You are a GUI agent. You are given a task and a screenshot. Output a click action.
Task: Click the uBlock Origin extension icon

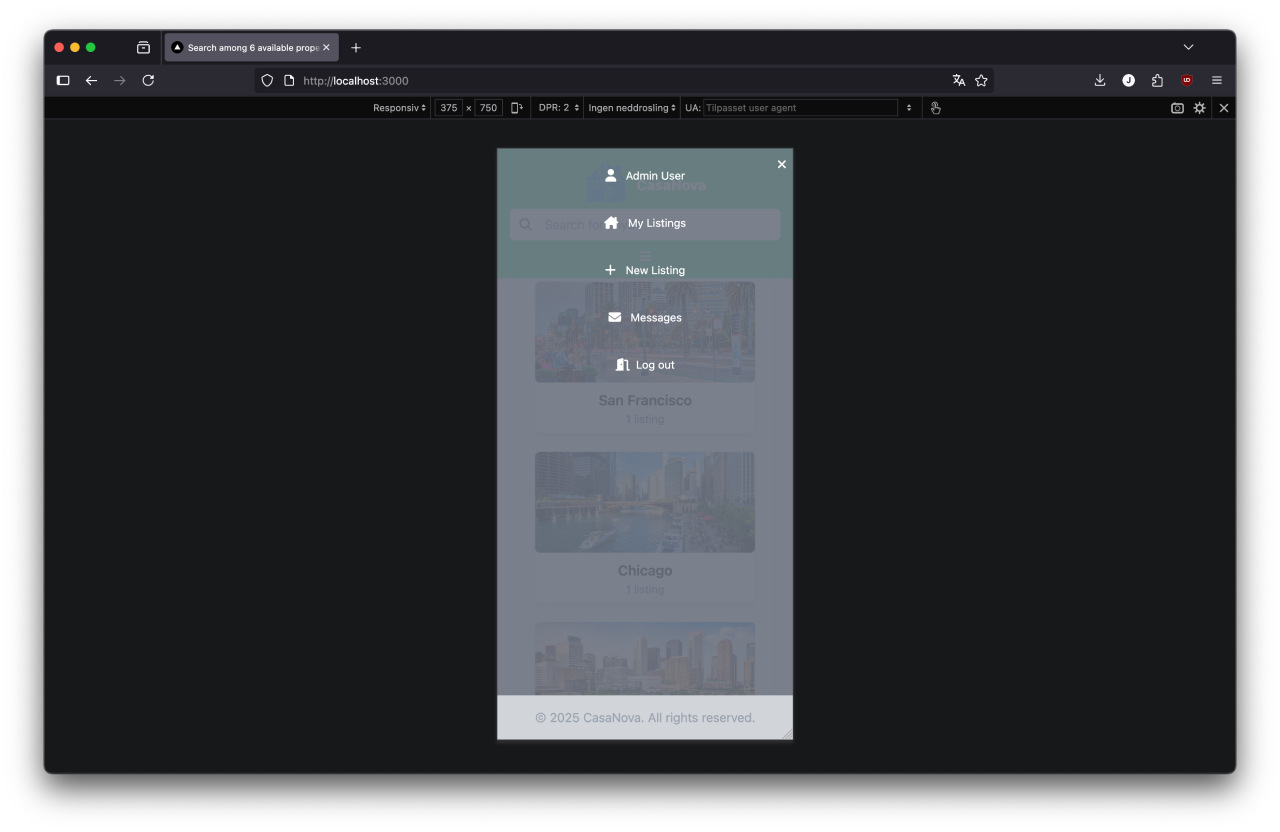tap(1187, 80)
